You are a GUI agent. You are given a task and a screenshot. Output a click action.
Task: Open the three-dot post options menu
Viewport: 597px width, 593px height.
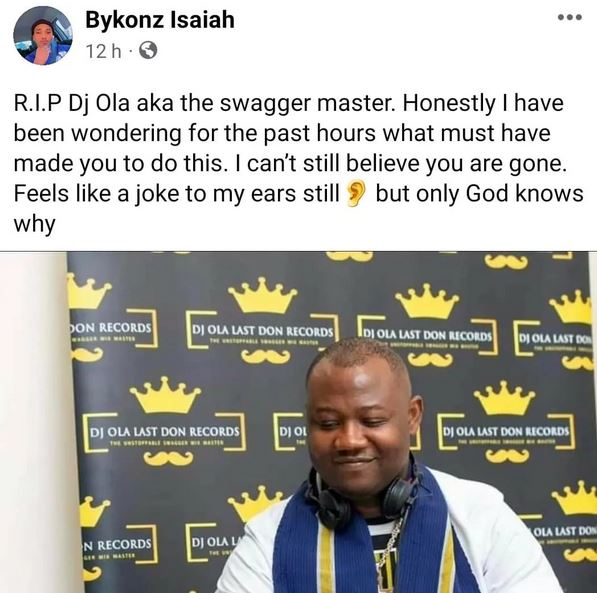pyautogui.click(x=570, y=17)
